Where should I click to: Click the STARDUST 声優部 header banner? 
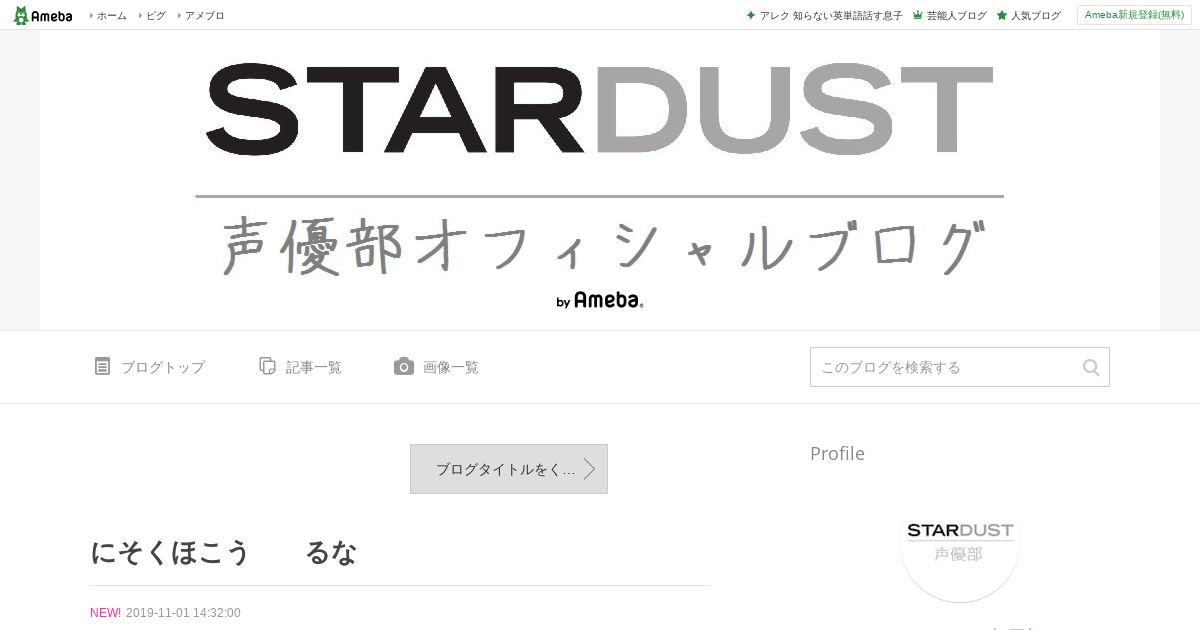click(600, 180)
